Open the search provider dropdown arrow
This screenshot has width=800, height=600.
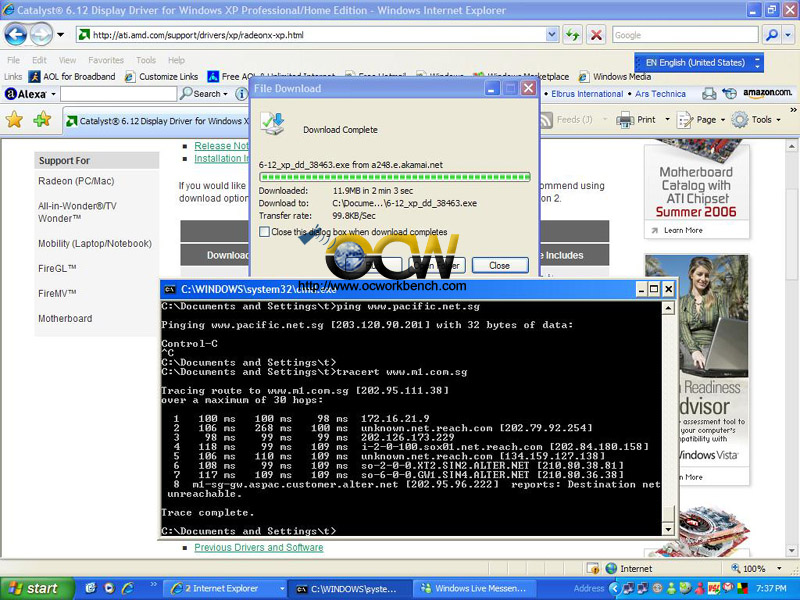pos(788,35)
